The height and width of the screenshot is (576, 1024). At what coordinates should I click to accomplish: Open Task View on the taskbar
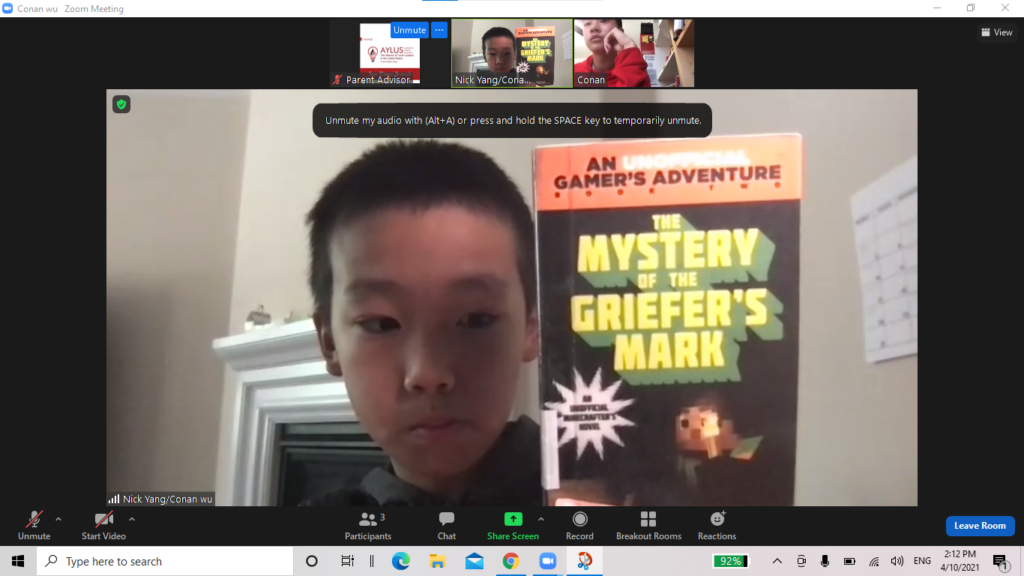[x=347, y=561]
